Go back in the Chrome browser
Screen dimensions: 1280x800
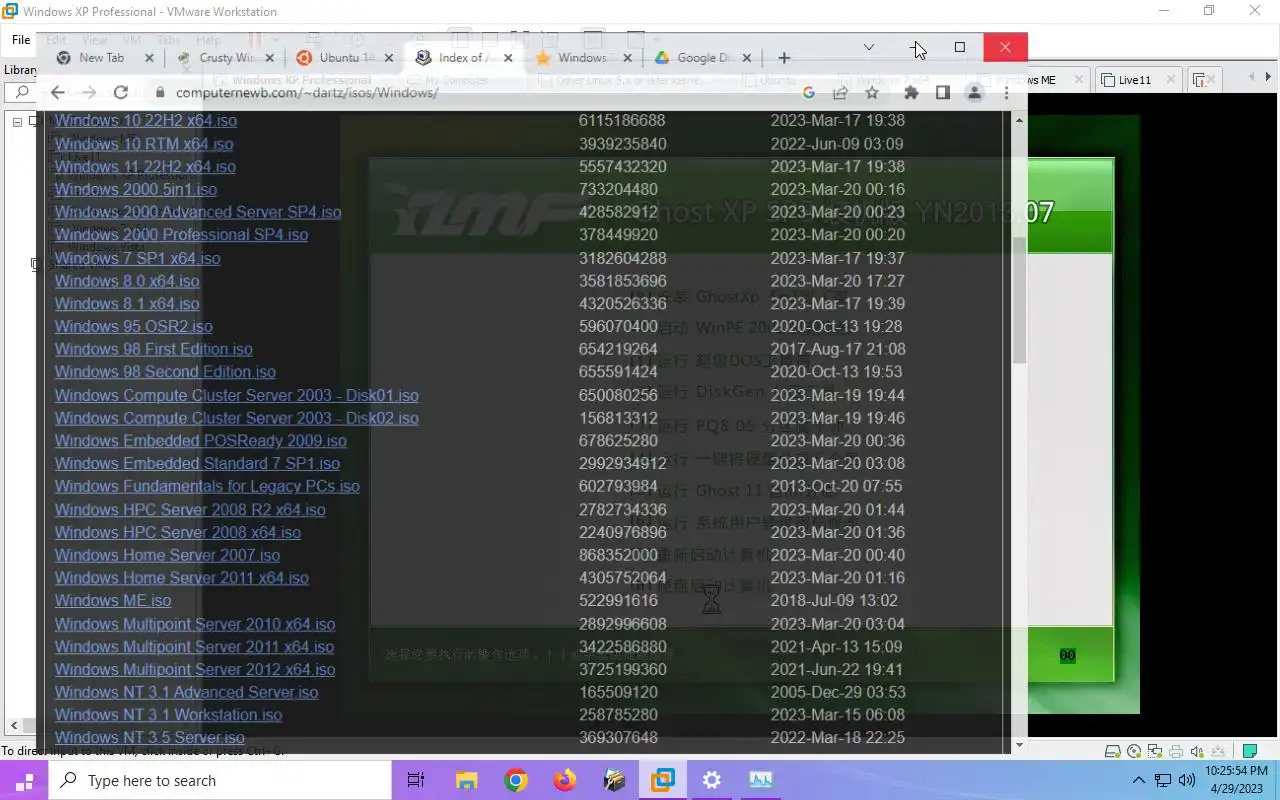point(57,92)
